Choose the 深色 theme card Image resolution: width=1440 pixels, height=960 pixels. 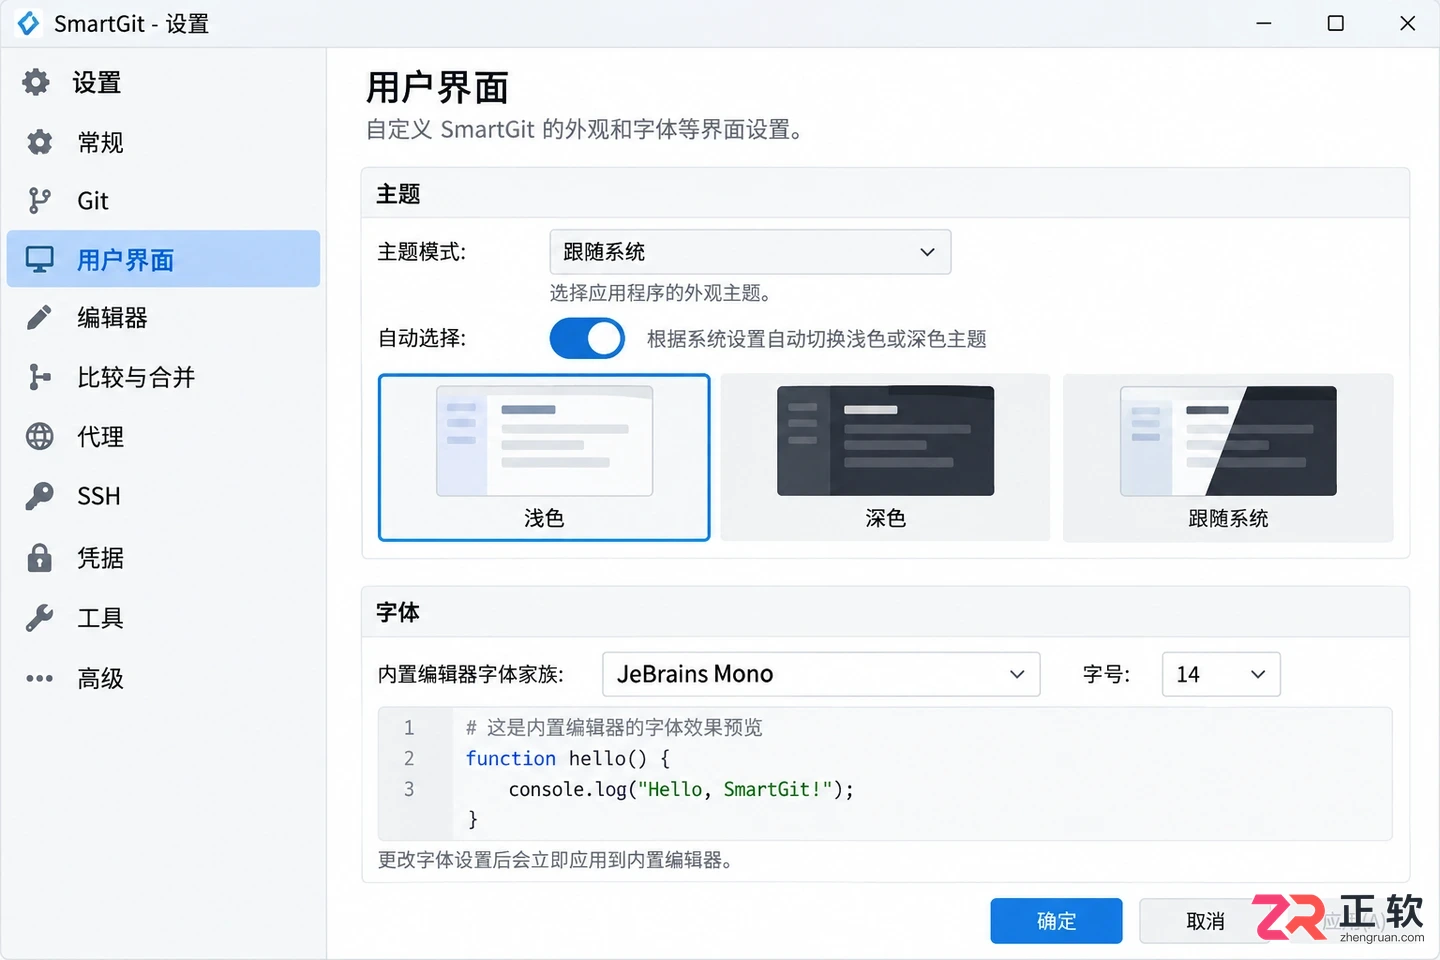pos(886,458)
